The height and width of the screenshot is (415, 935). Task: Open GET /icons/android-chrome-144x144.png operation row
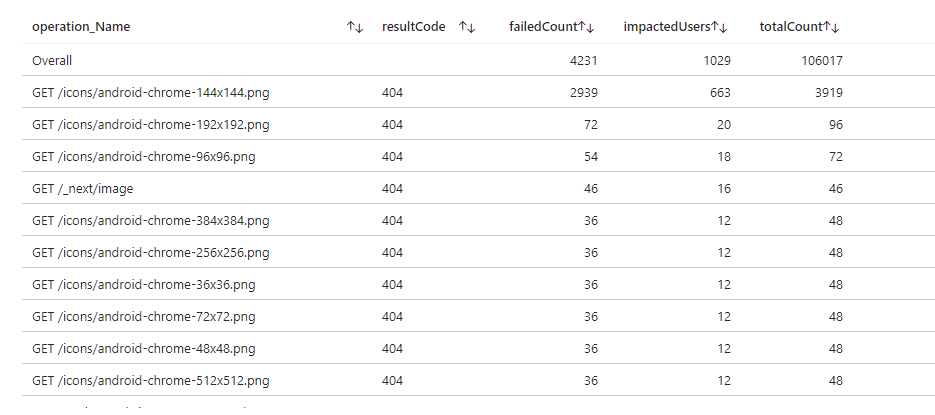pos(150,93)
